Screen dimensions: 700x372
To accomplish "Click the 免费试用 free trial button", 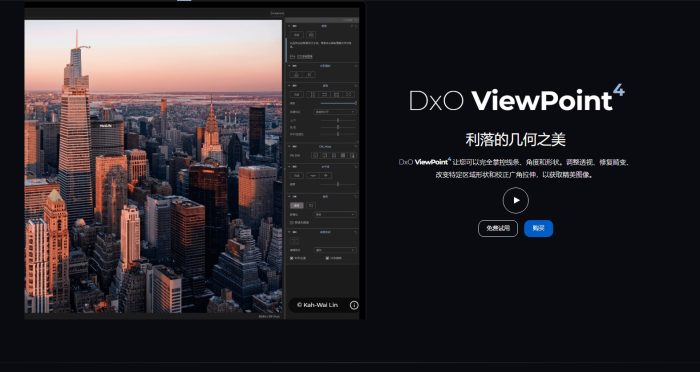I will point(498,228).
